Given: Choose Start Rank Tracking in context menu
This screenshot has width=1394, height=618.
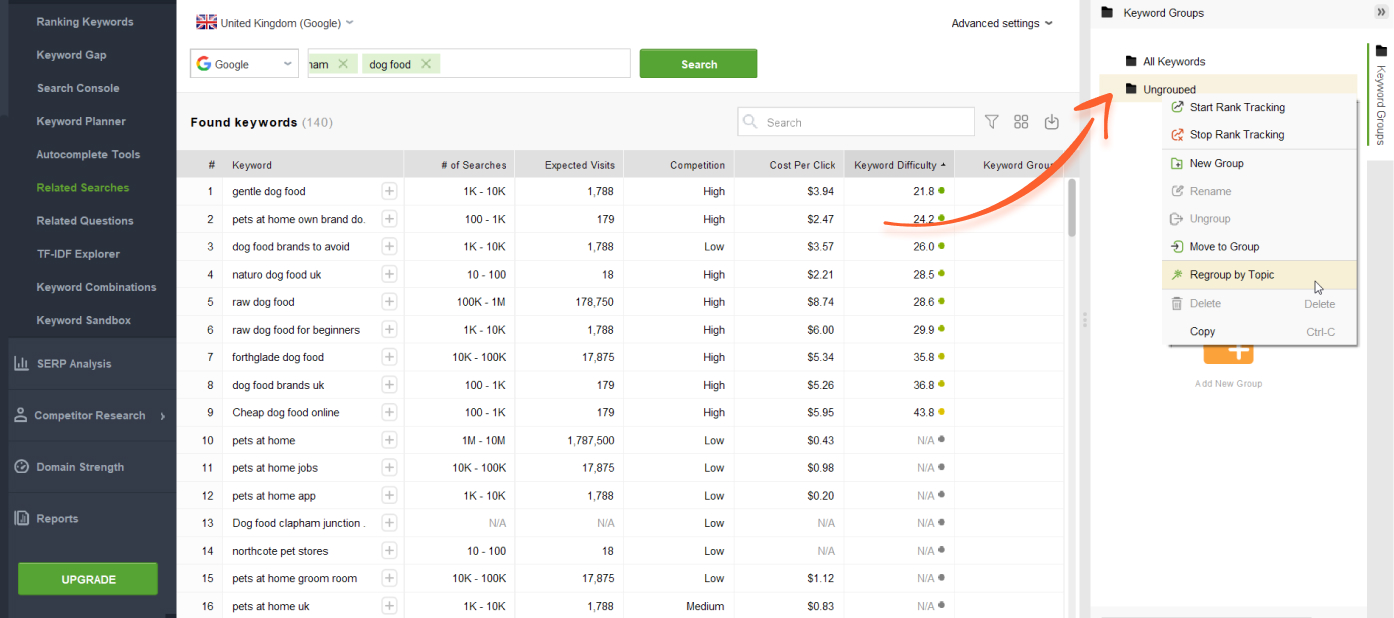Looking at the screenshot, I should 1237,107.
